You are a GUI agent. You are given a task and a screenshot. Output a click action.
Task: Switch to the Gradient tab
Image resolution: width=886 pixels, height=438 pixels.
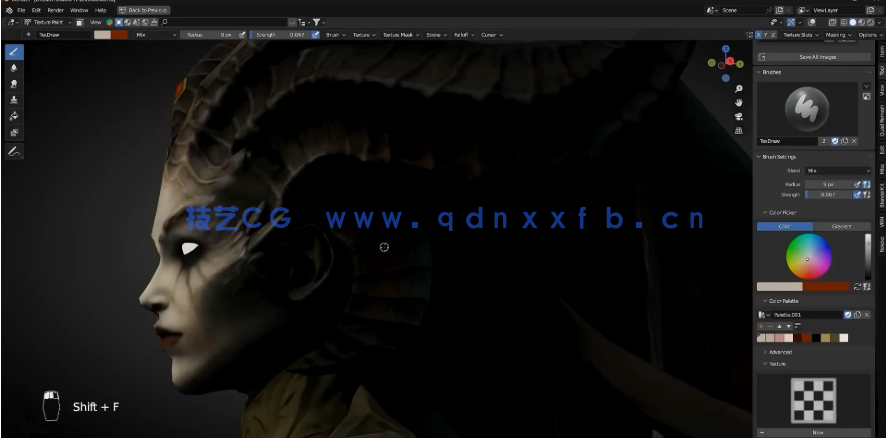[x=842, y=227]
